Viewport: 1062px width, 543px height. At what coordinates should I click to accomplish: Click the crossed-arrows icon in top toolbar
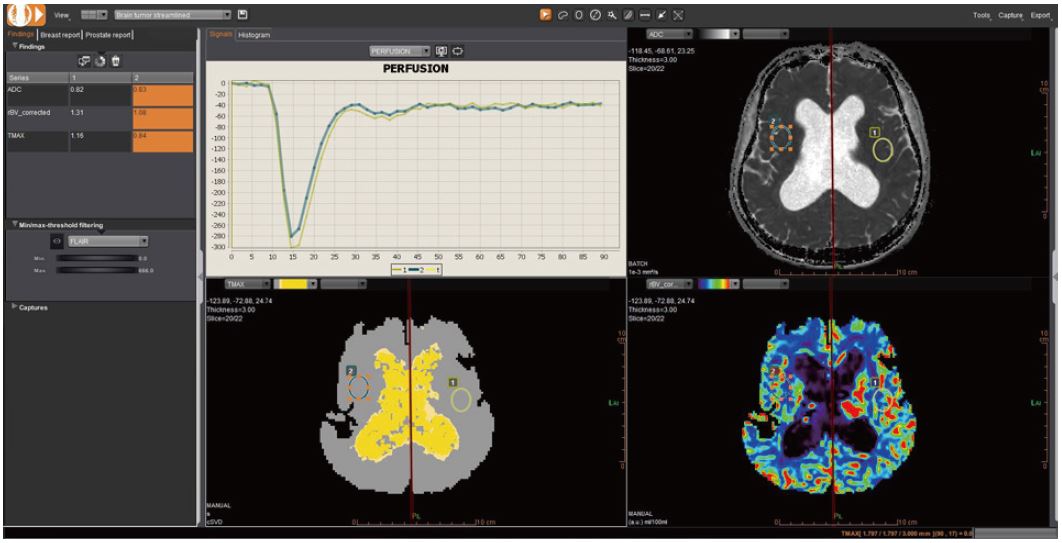click(x=678, y=15)
